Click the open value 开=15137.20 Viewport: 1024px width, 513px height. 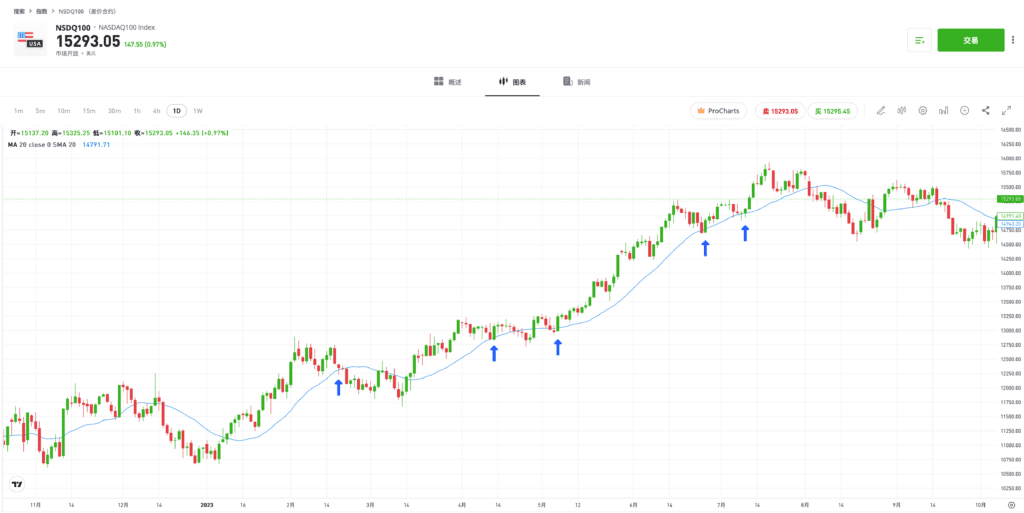[29, 132]
